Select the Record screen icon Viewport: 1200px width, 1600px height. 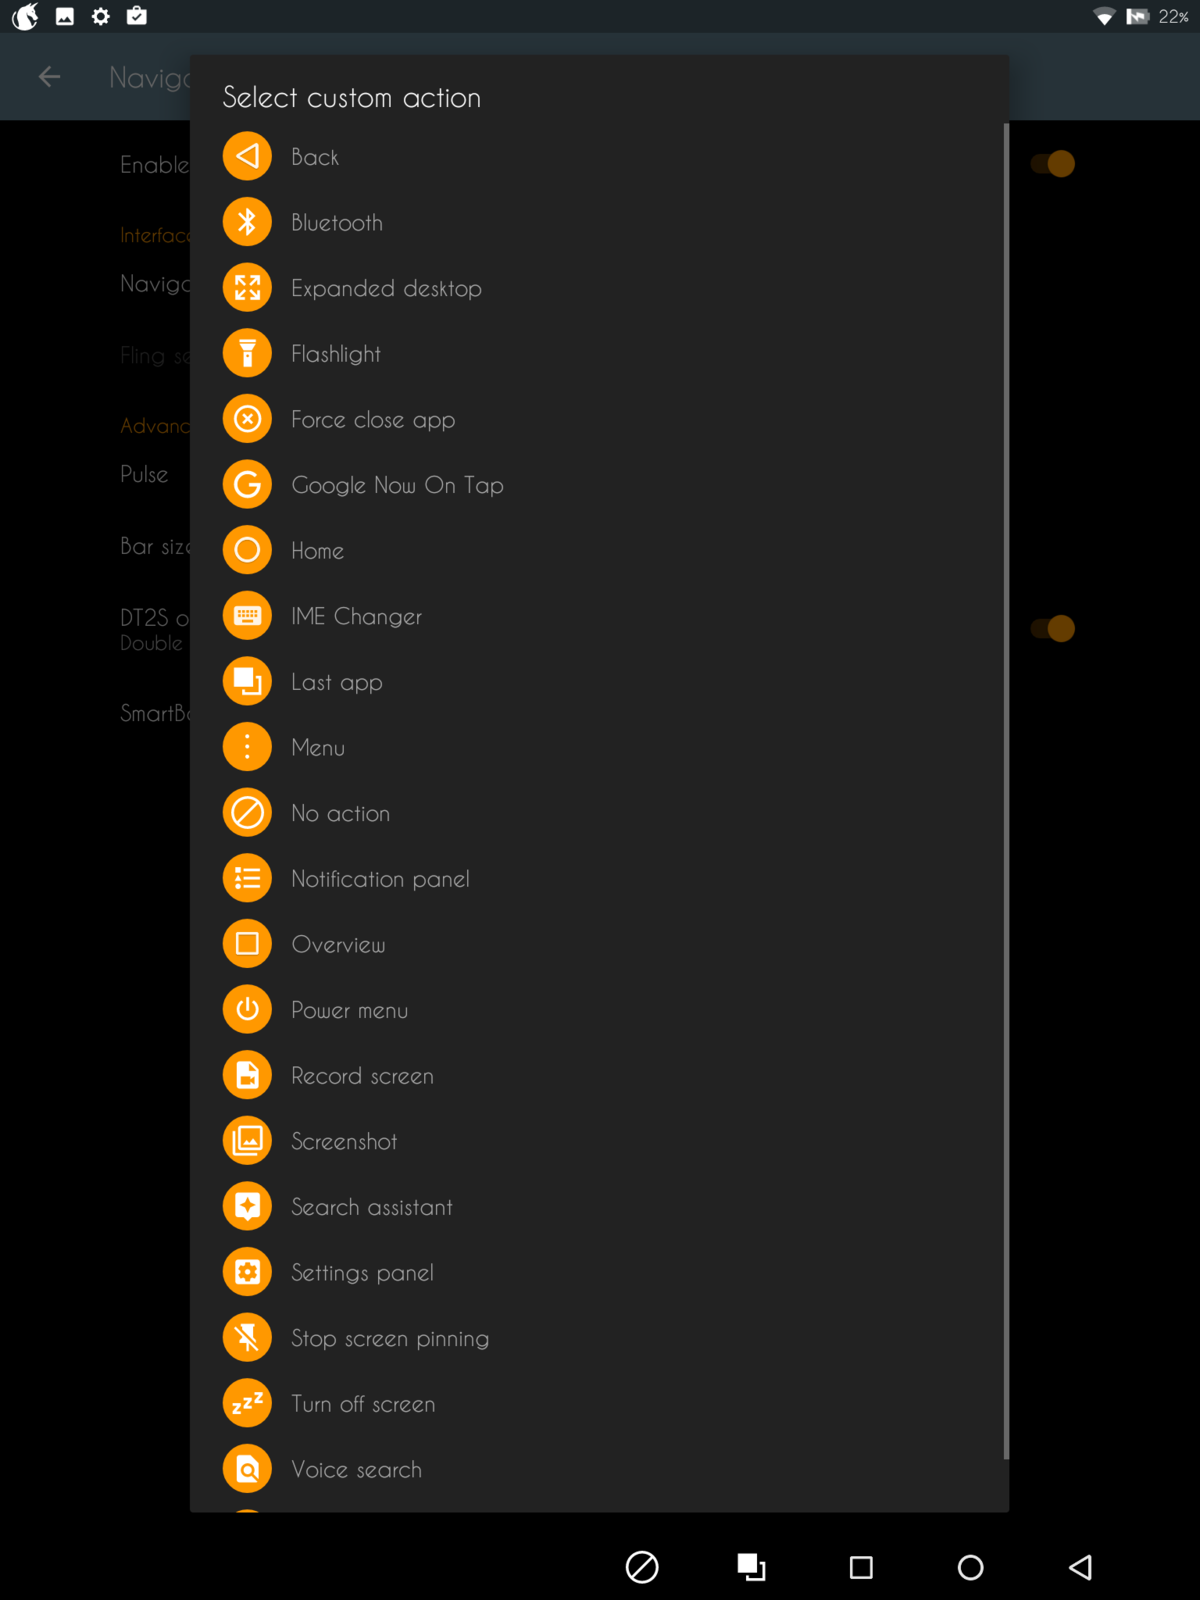[247, 1076]
